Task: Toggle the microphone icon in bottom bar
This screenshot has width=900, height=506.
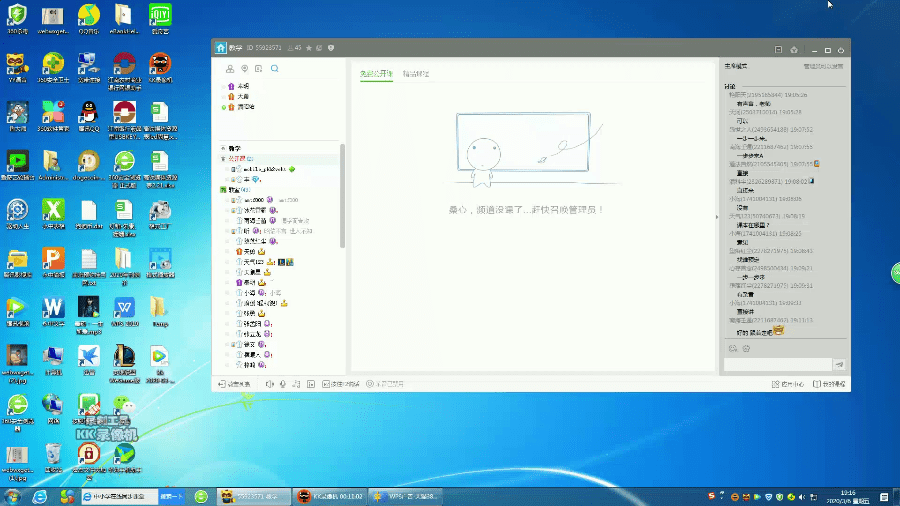Action: pyautogui.click(x=283, y=384)
